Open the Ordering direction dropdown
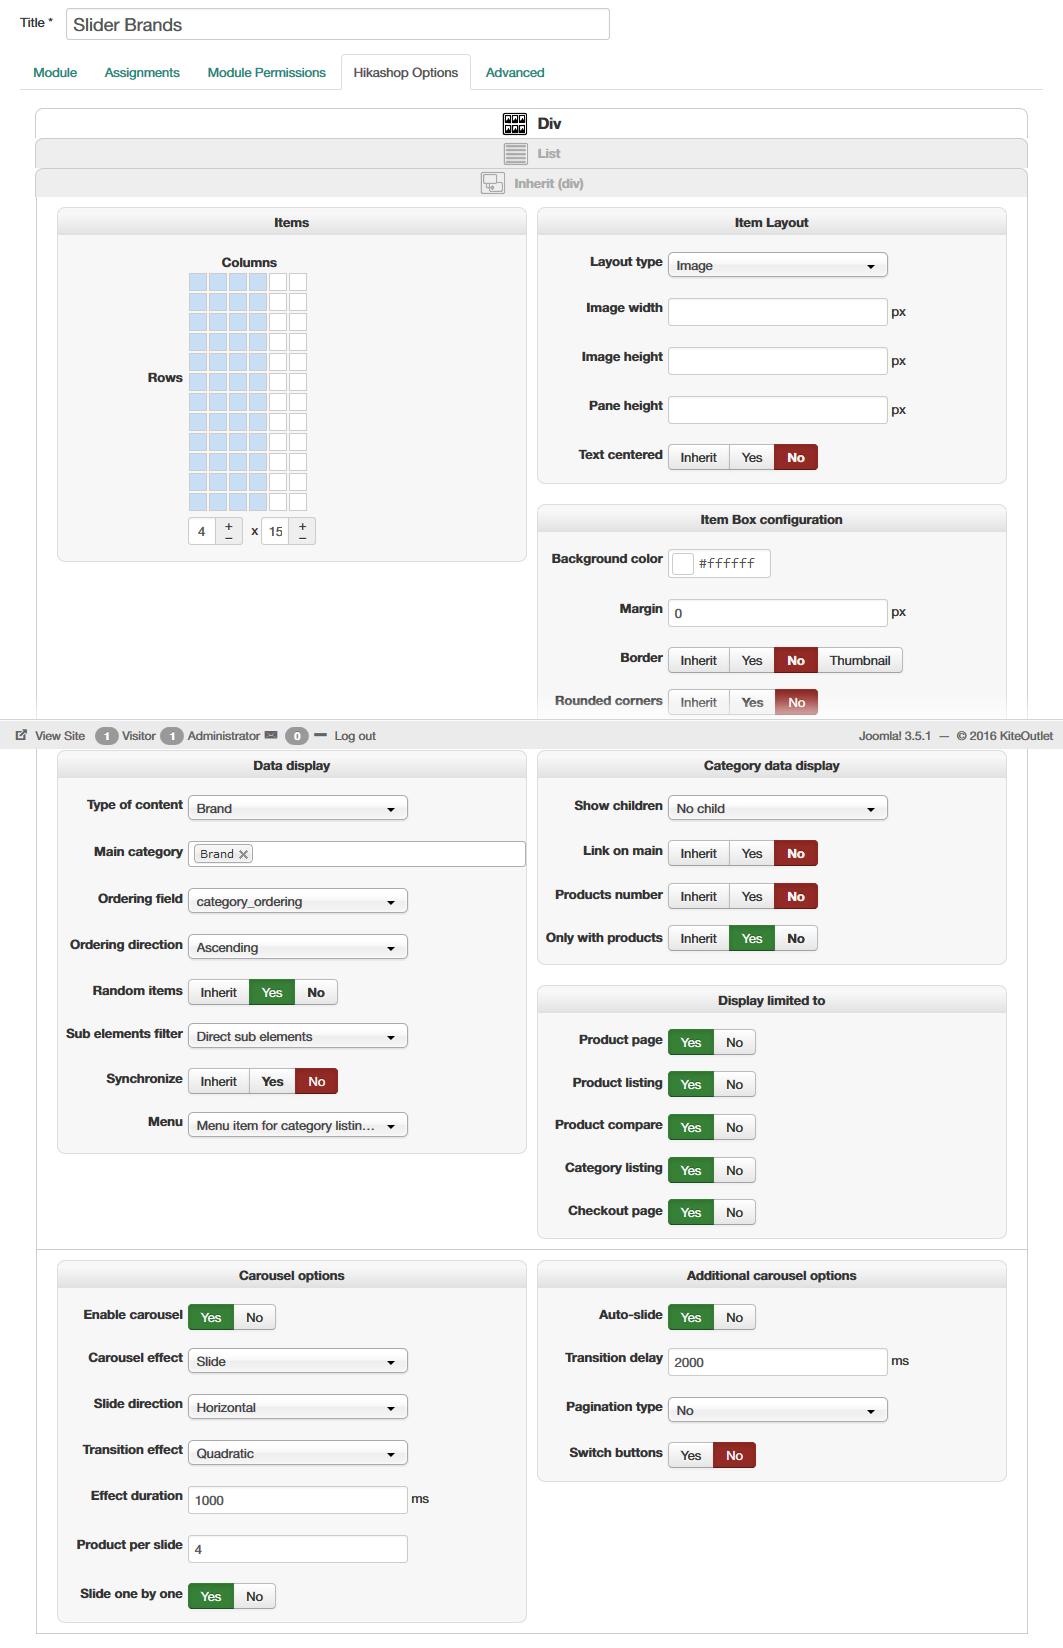The image size is (1063, 1648). (x=298, y=947)
